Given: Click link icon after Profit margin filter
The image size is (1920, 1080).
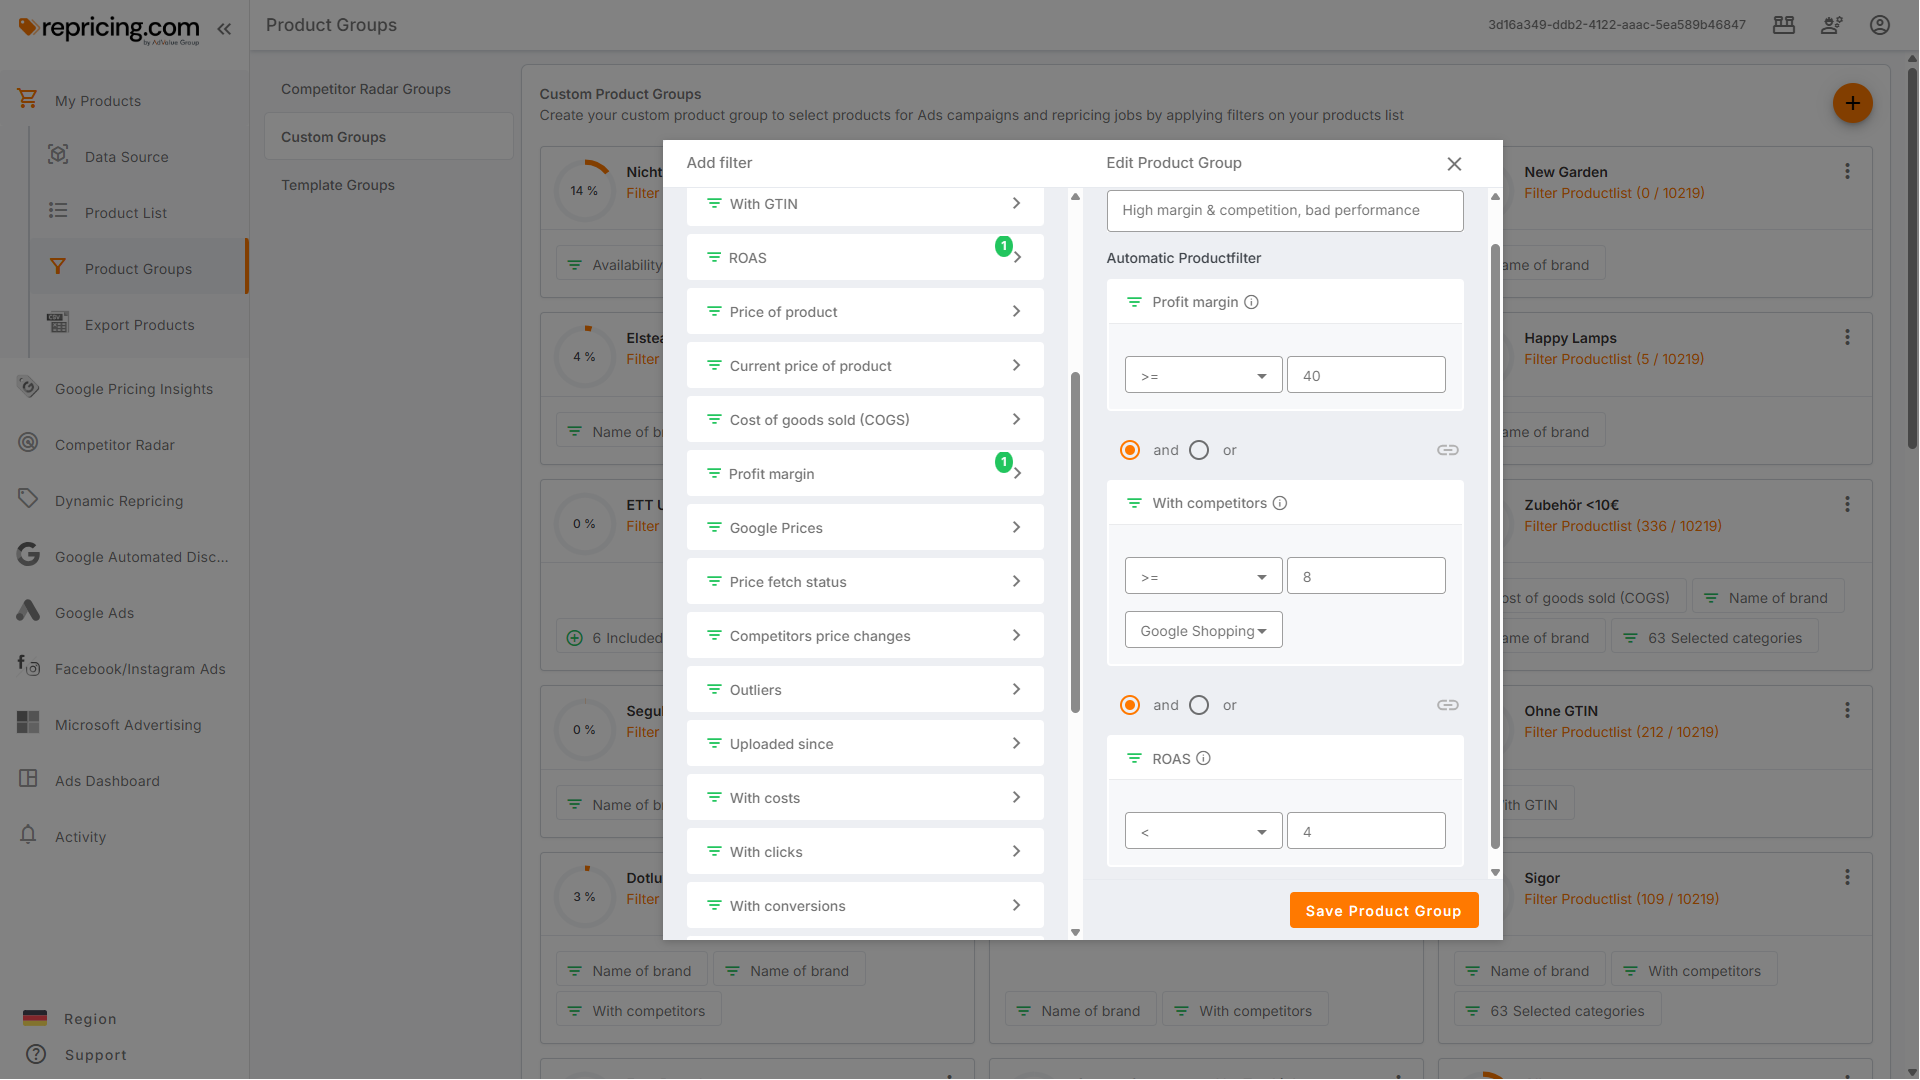Looking at the screenshot, I should pyautogui.click(x=1447, y=450).
